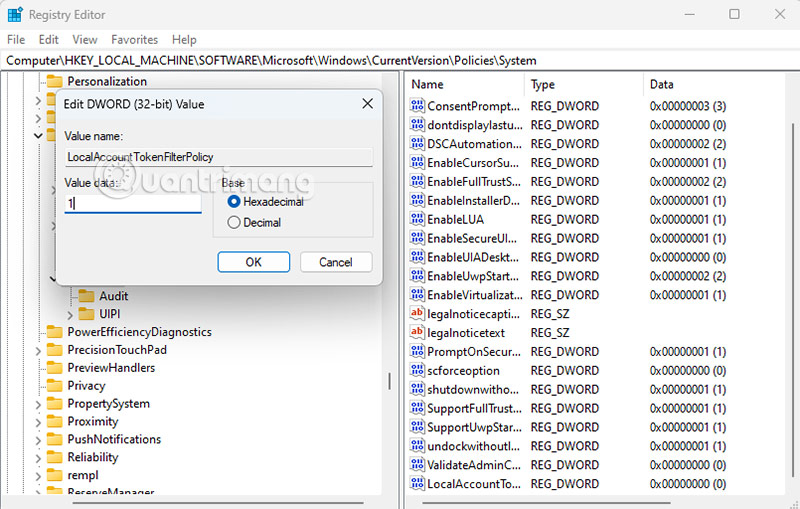The height and width of the screenshot is (509, 800).
Task: Expand the PrecisionTouchPad key
Action: [38, 350]
